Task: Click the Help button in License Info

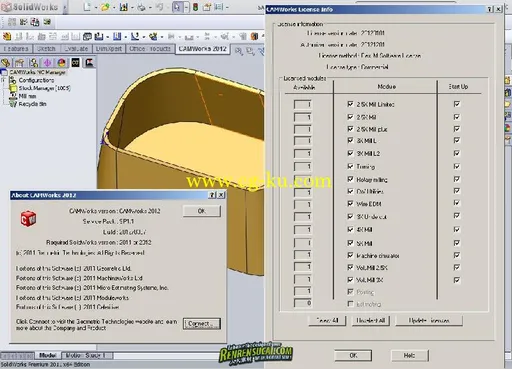Action: click(x=410, y=355)
